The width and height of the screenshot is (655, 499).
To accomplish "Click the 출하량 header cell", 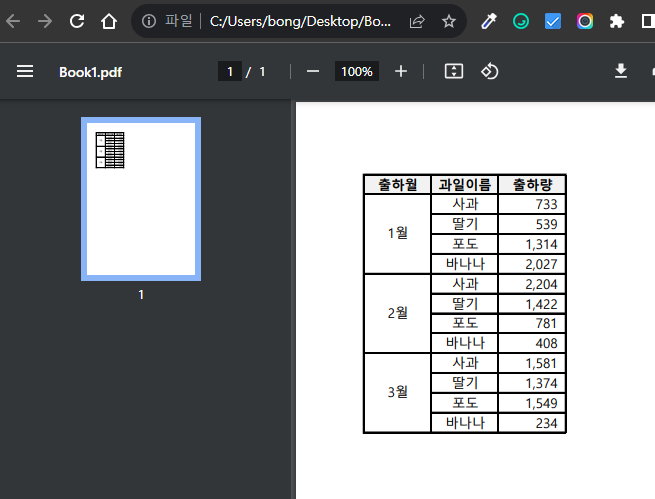I will [532, 185].
